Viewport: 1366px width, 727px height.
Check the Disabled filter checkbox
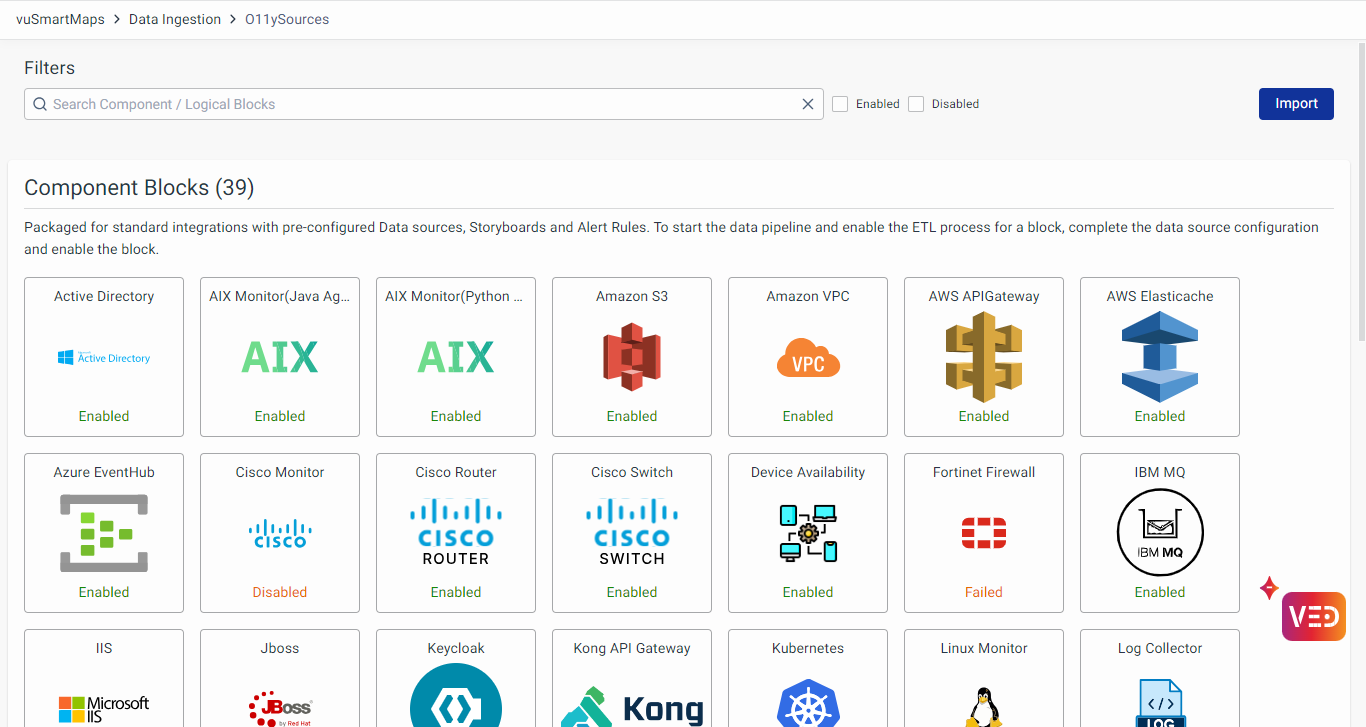[916, 104]
